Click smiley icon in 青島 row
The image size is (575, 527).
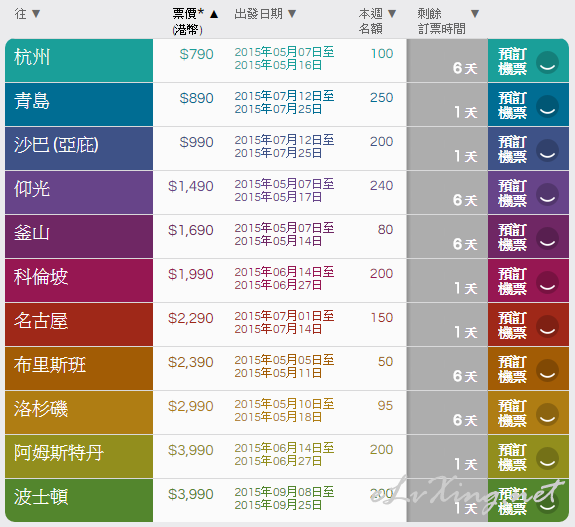pyautogui.click(x=547, y=106)
